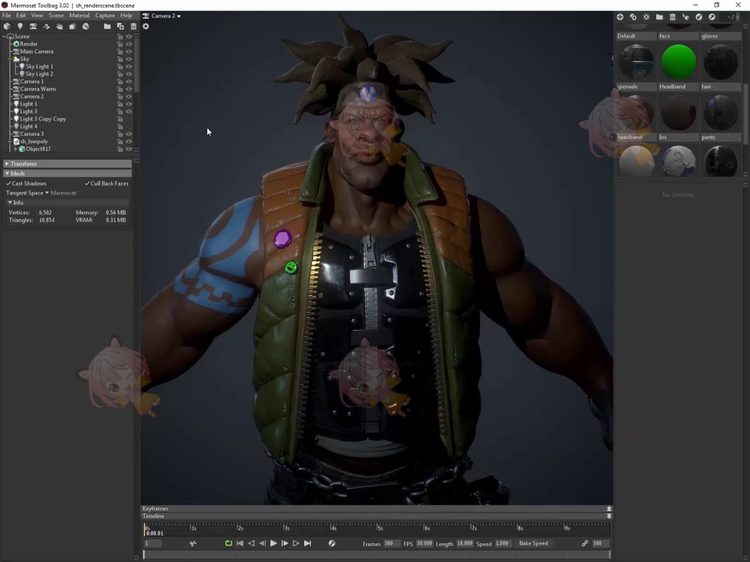Select the brown Headband material sphere
The image size is (750, 562).
(678, 112)
